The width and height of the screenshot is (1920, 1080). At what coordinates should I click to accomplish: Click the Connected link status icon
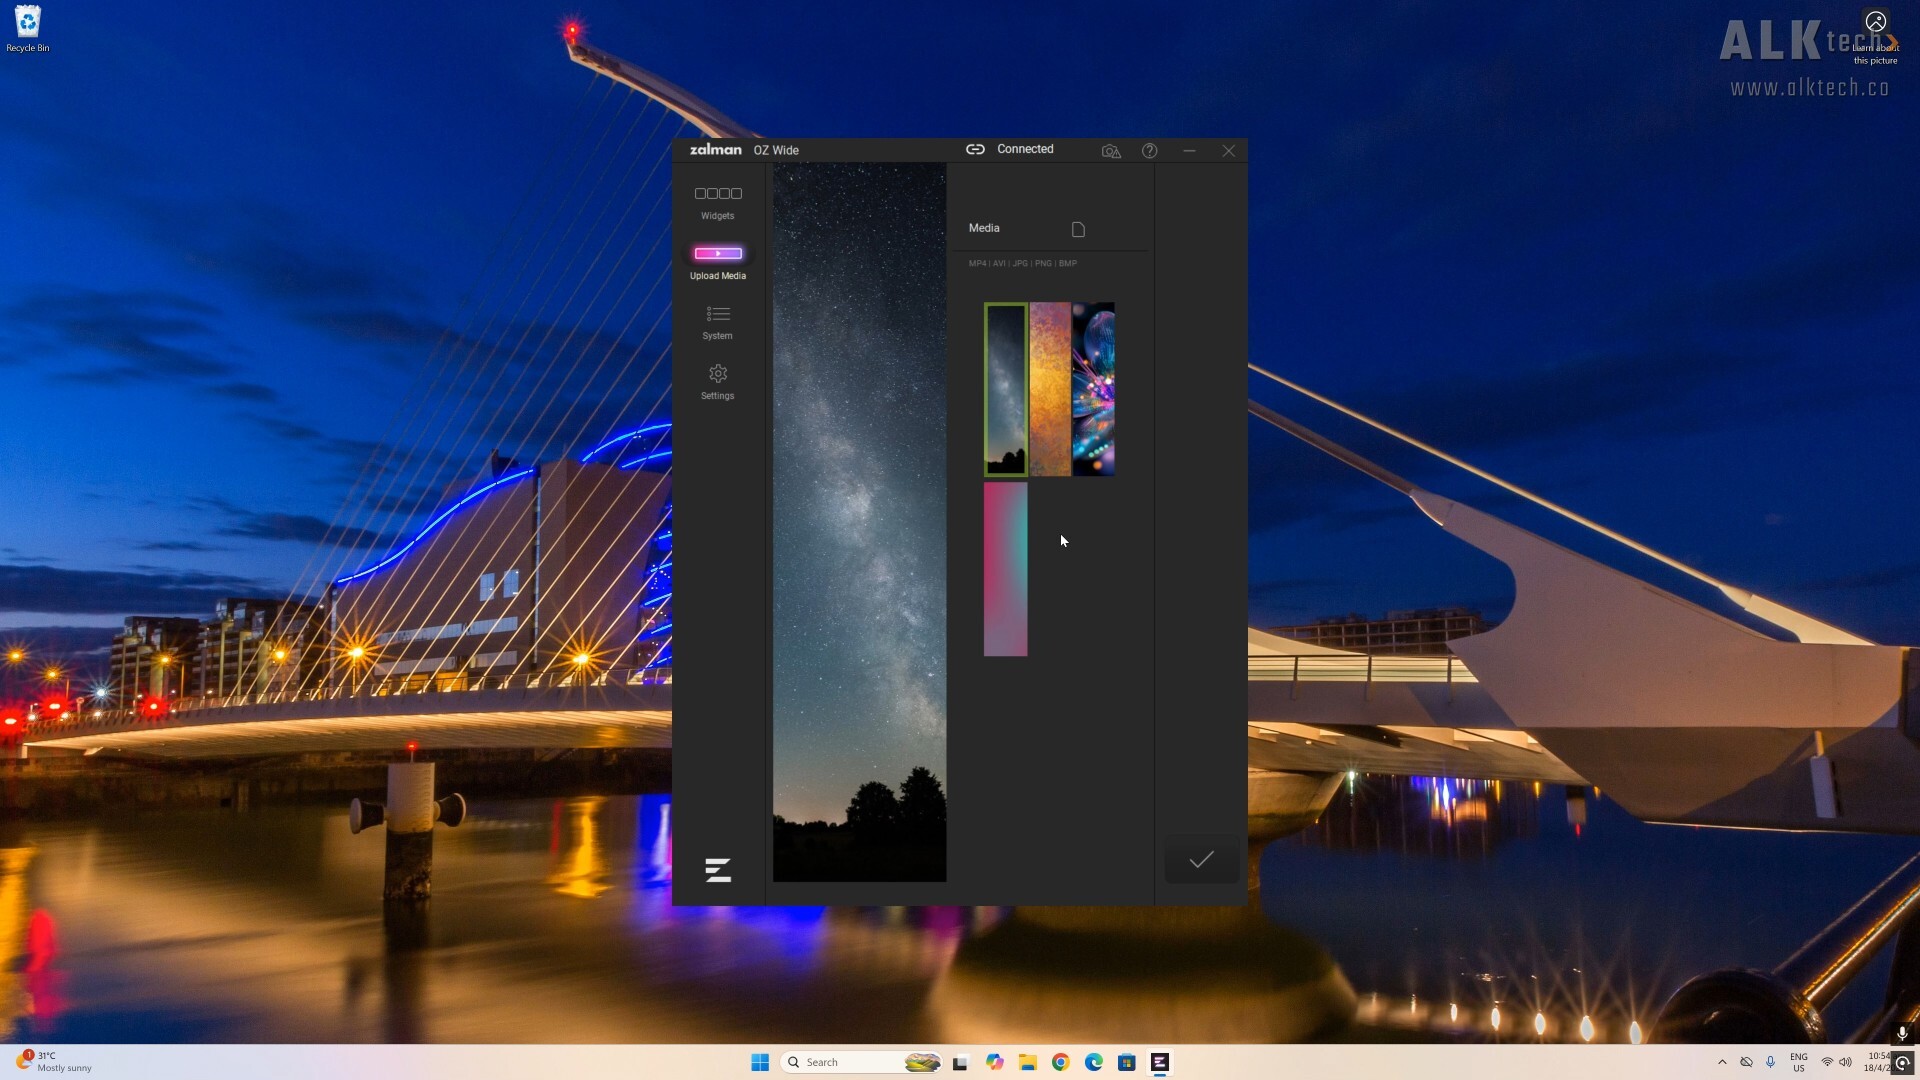tap(975, 149)
